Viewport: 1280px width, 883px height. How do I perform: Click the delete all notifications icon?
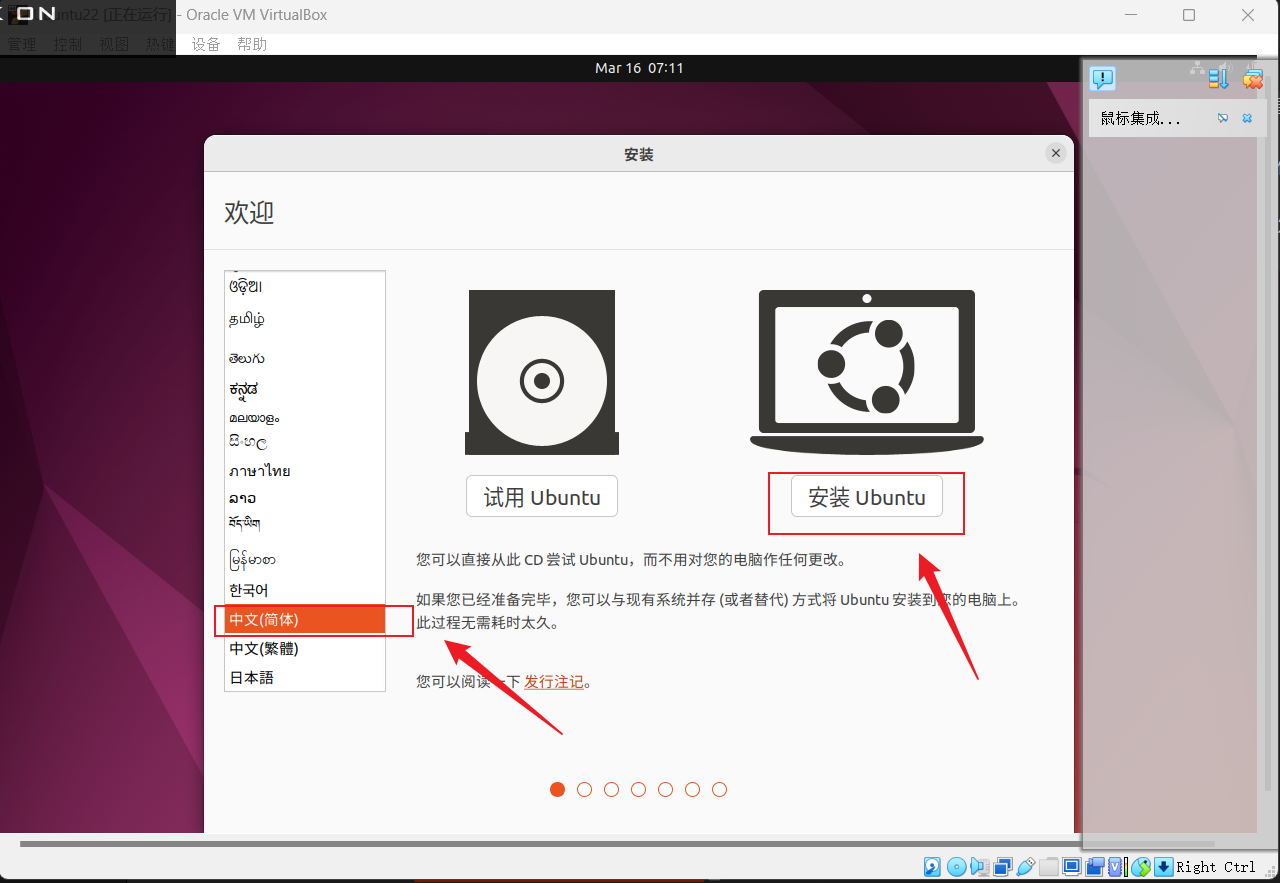(x=1252, y=78)
